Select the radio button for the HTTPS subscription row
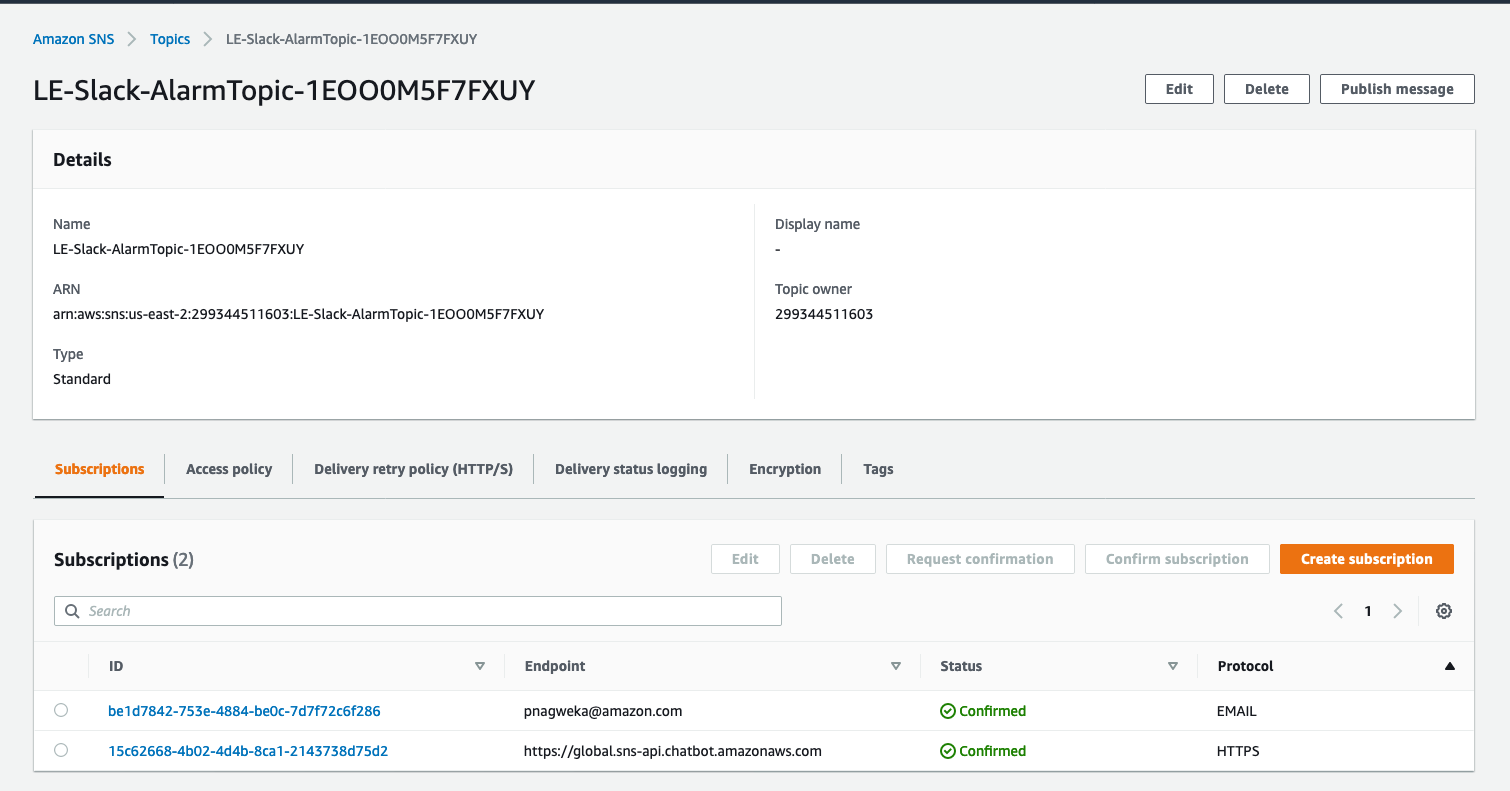The image size is (1510, 791). point(61,750)
